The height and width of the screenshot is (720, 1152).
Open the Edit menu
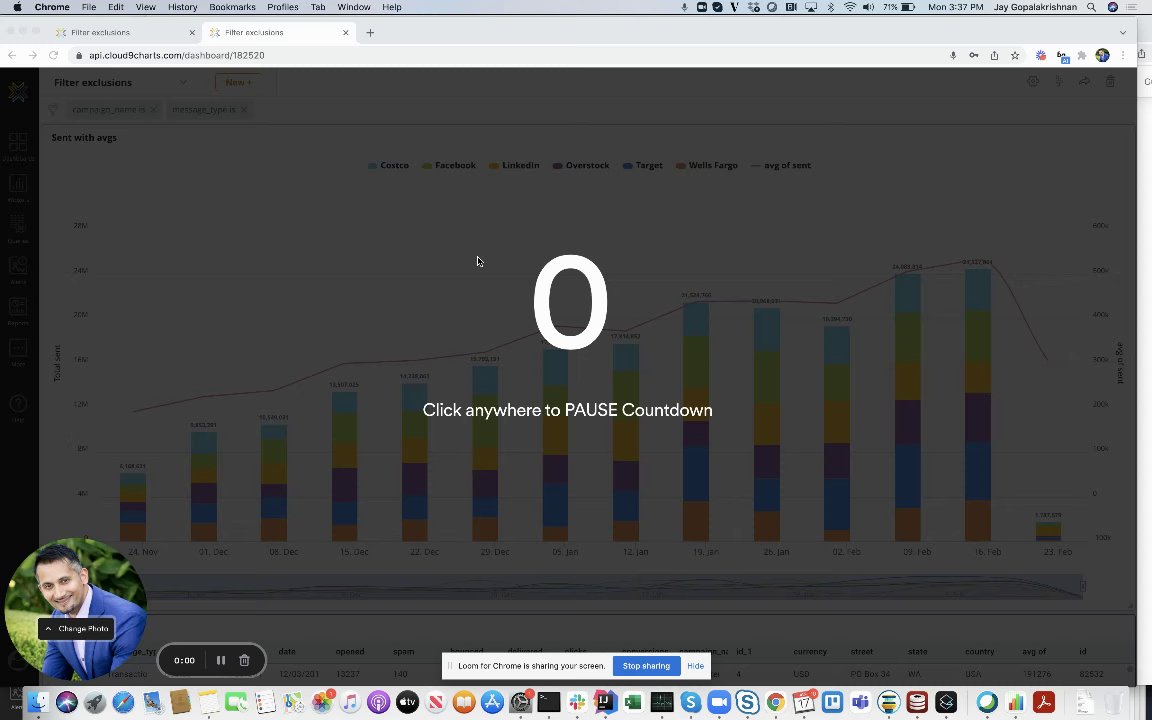point(116,7)
